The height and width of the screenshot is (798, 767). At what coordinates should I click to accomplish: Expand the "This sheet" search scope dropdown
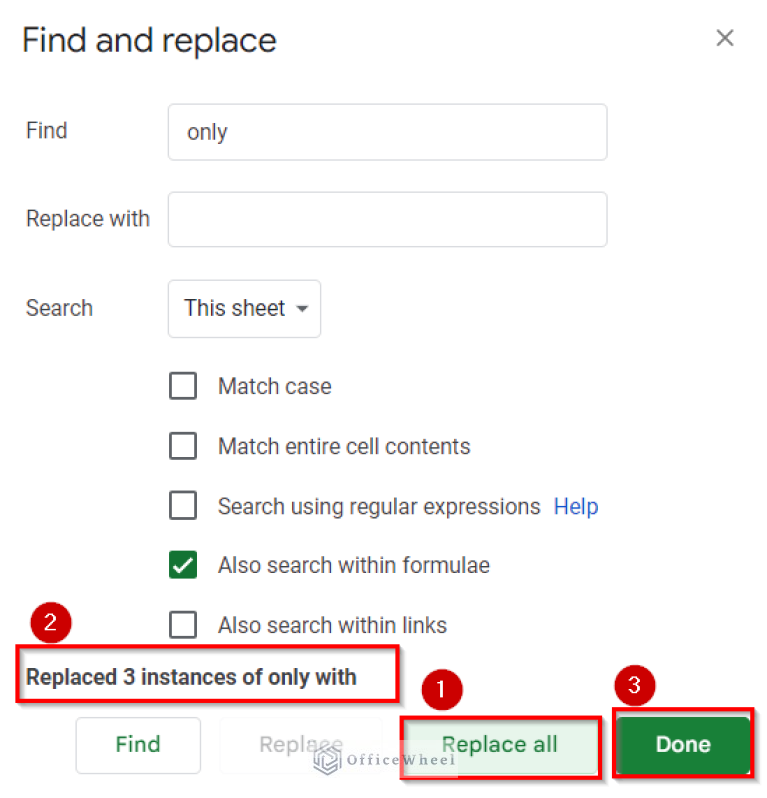tap(244, 309)
